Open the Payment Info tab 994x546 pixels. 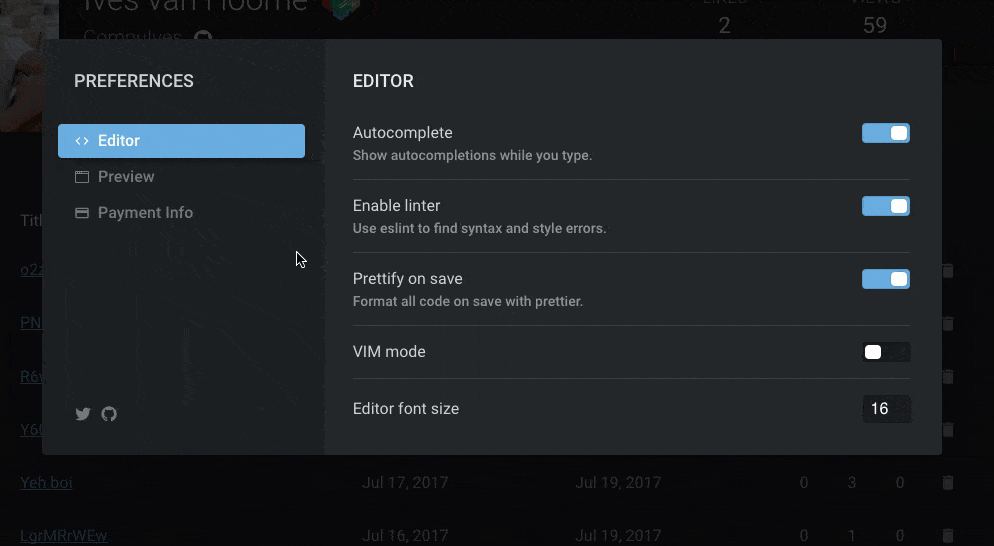point(145,213)
